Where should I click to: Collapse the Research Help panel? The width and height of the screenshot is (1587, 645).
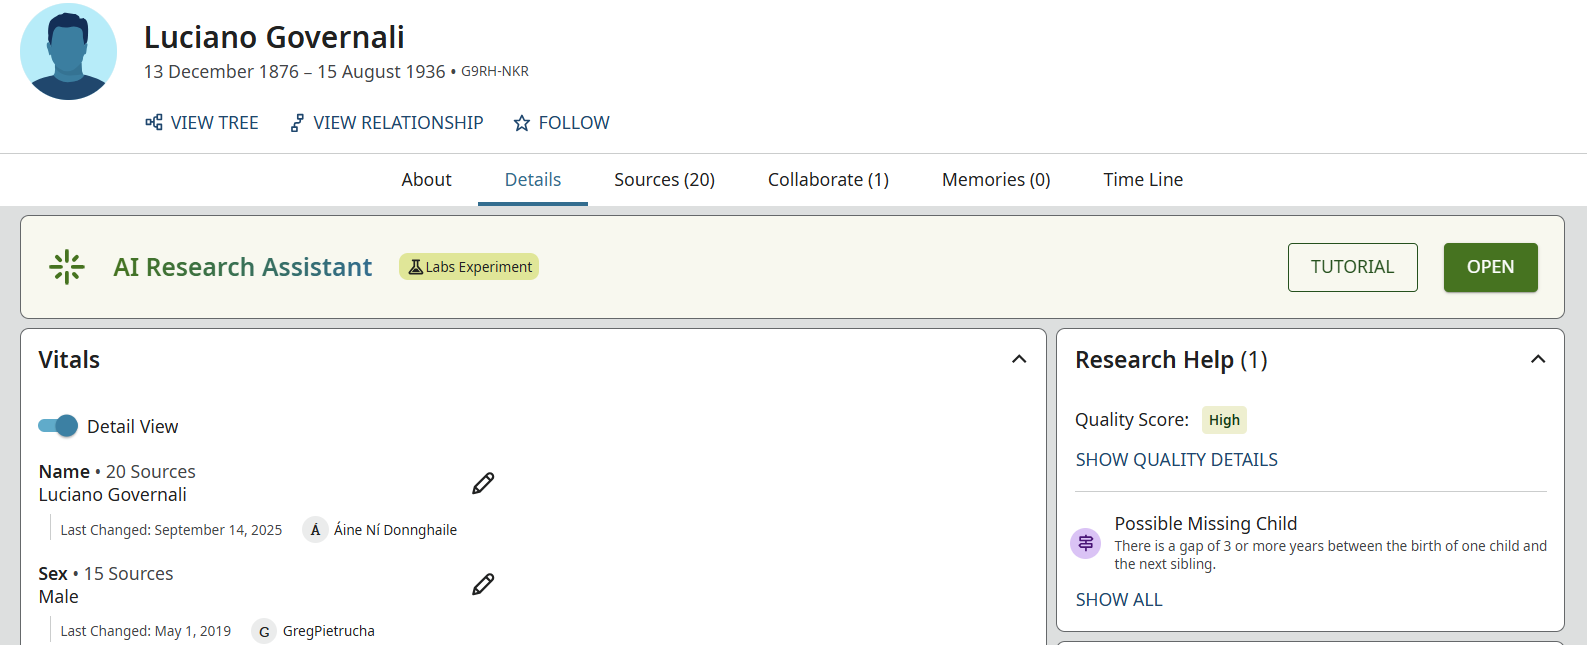point(1538,359)
